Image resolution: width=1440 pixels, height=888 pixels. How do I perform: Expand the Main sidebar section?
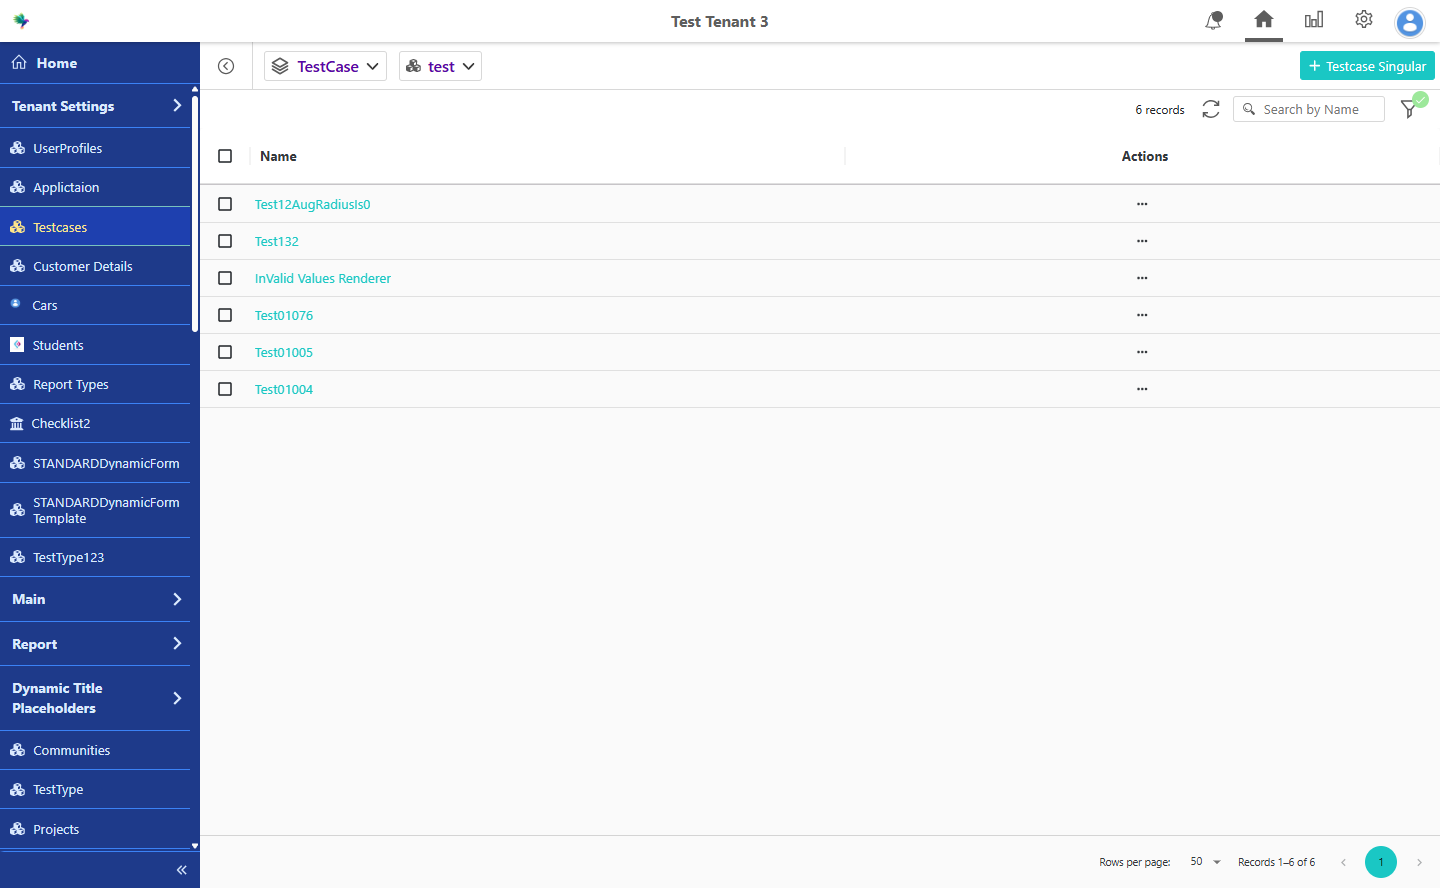click(x=95, y=599)
